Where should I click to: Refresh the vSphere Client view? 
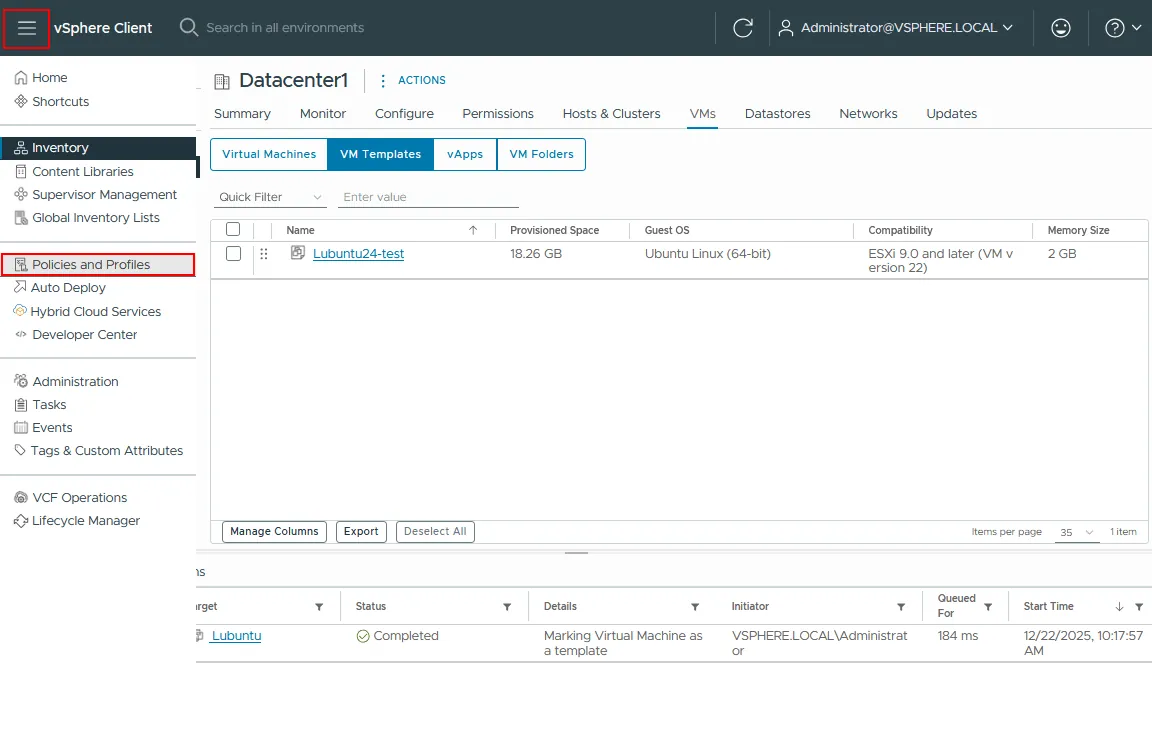pos(743,28)
